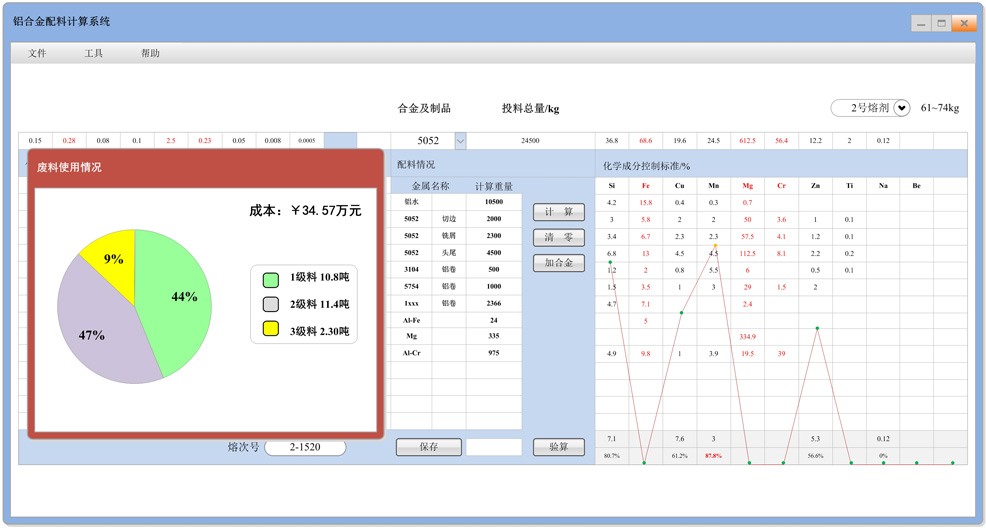986x528 pixels.
Task: Open the 工具 menu
Action: (x=94, y=53)
